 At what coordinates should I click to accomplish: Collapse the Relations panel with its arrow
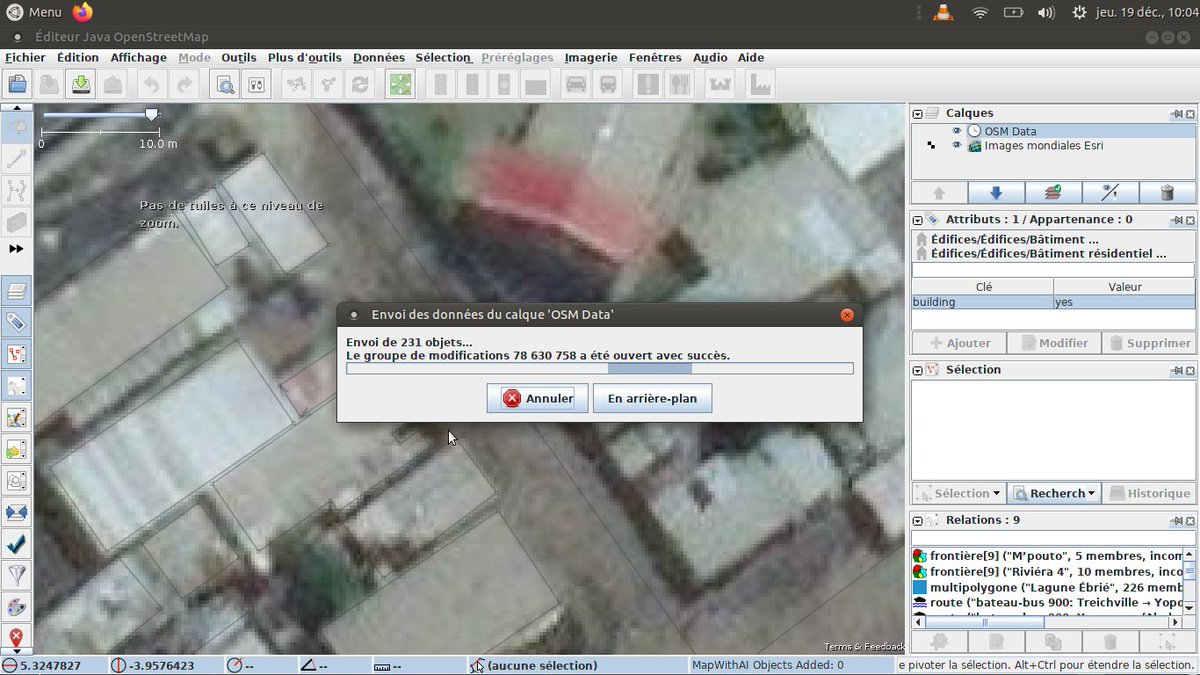pos(918,520)
